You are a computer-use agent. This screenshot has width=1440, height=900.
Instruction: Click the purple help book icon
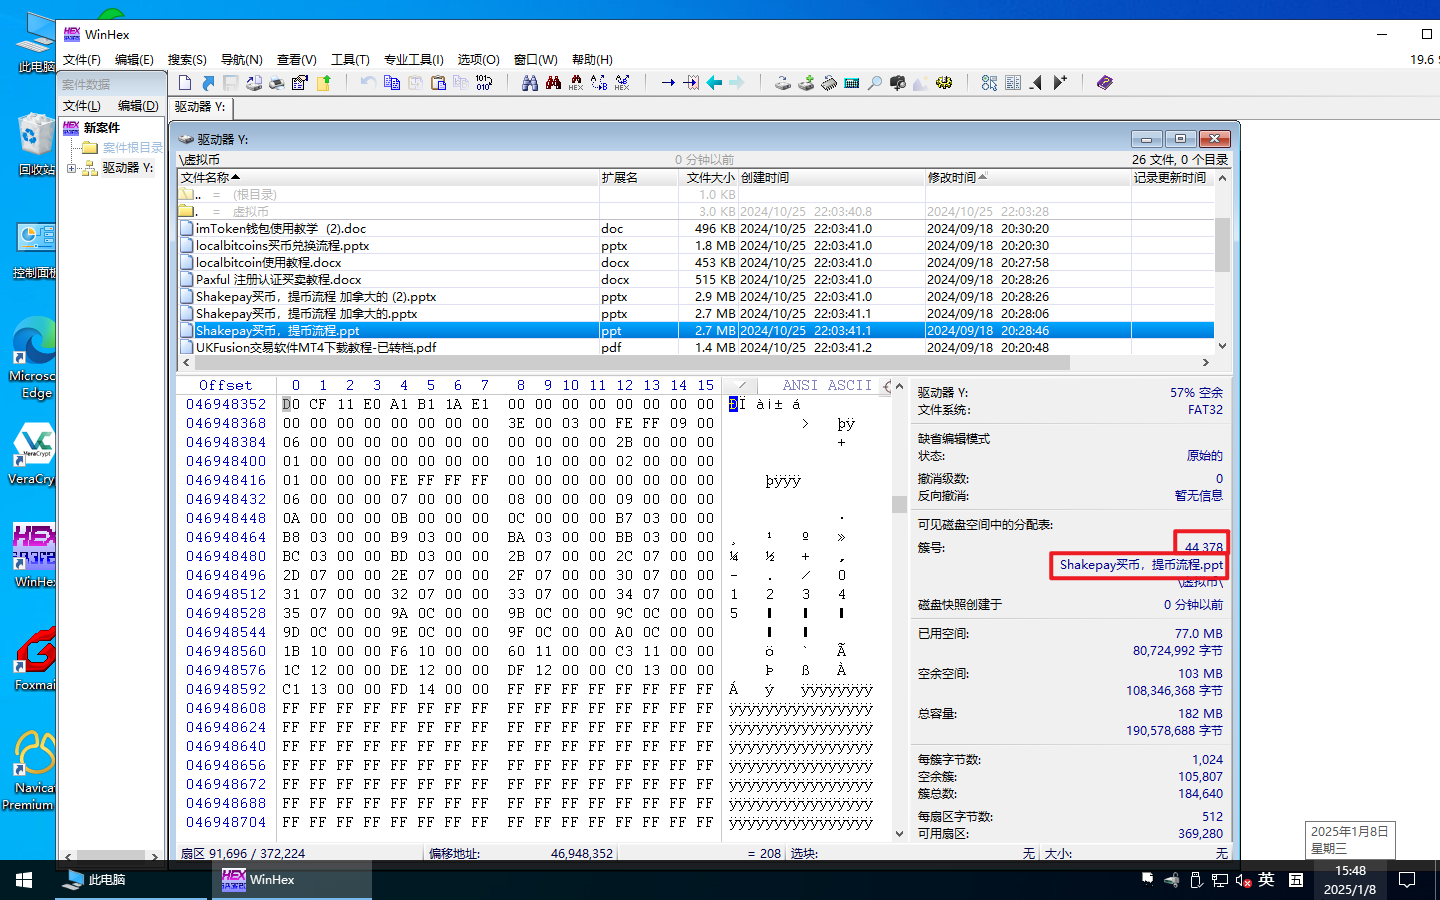tap(1105, 83)
